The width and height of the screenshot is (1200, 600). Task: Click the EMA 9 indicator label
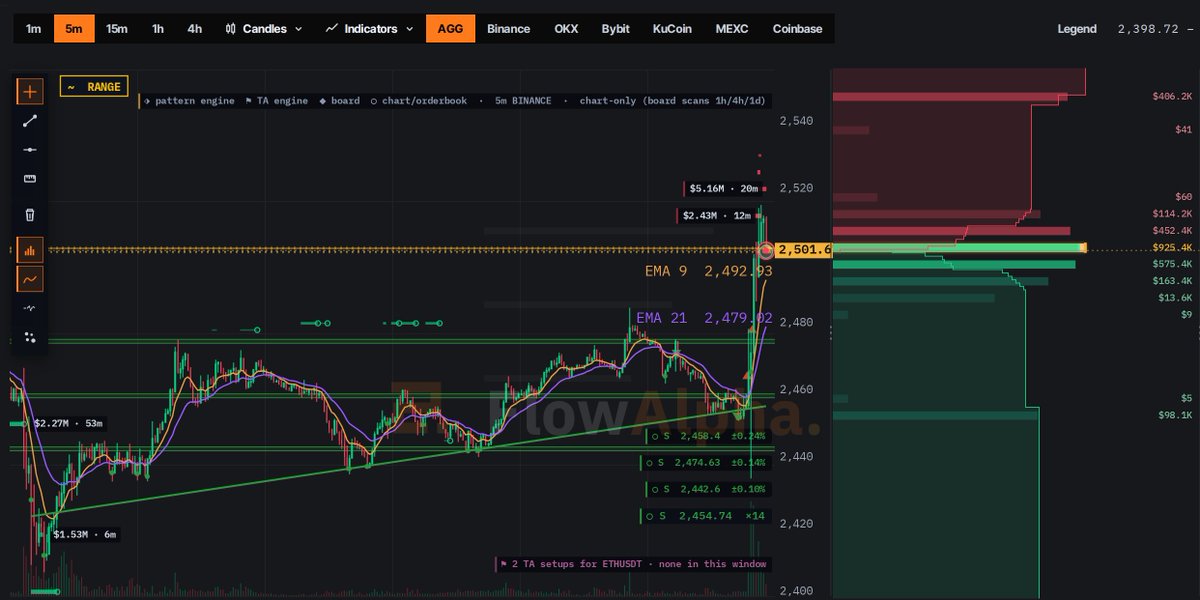(708, 271)
